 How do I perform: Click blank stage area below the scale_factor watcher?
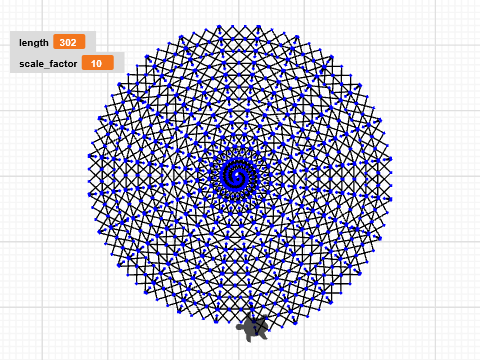50,100
